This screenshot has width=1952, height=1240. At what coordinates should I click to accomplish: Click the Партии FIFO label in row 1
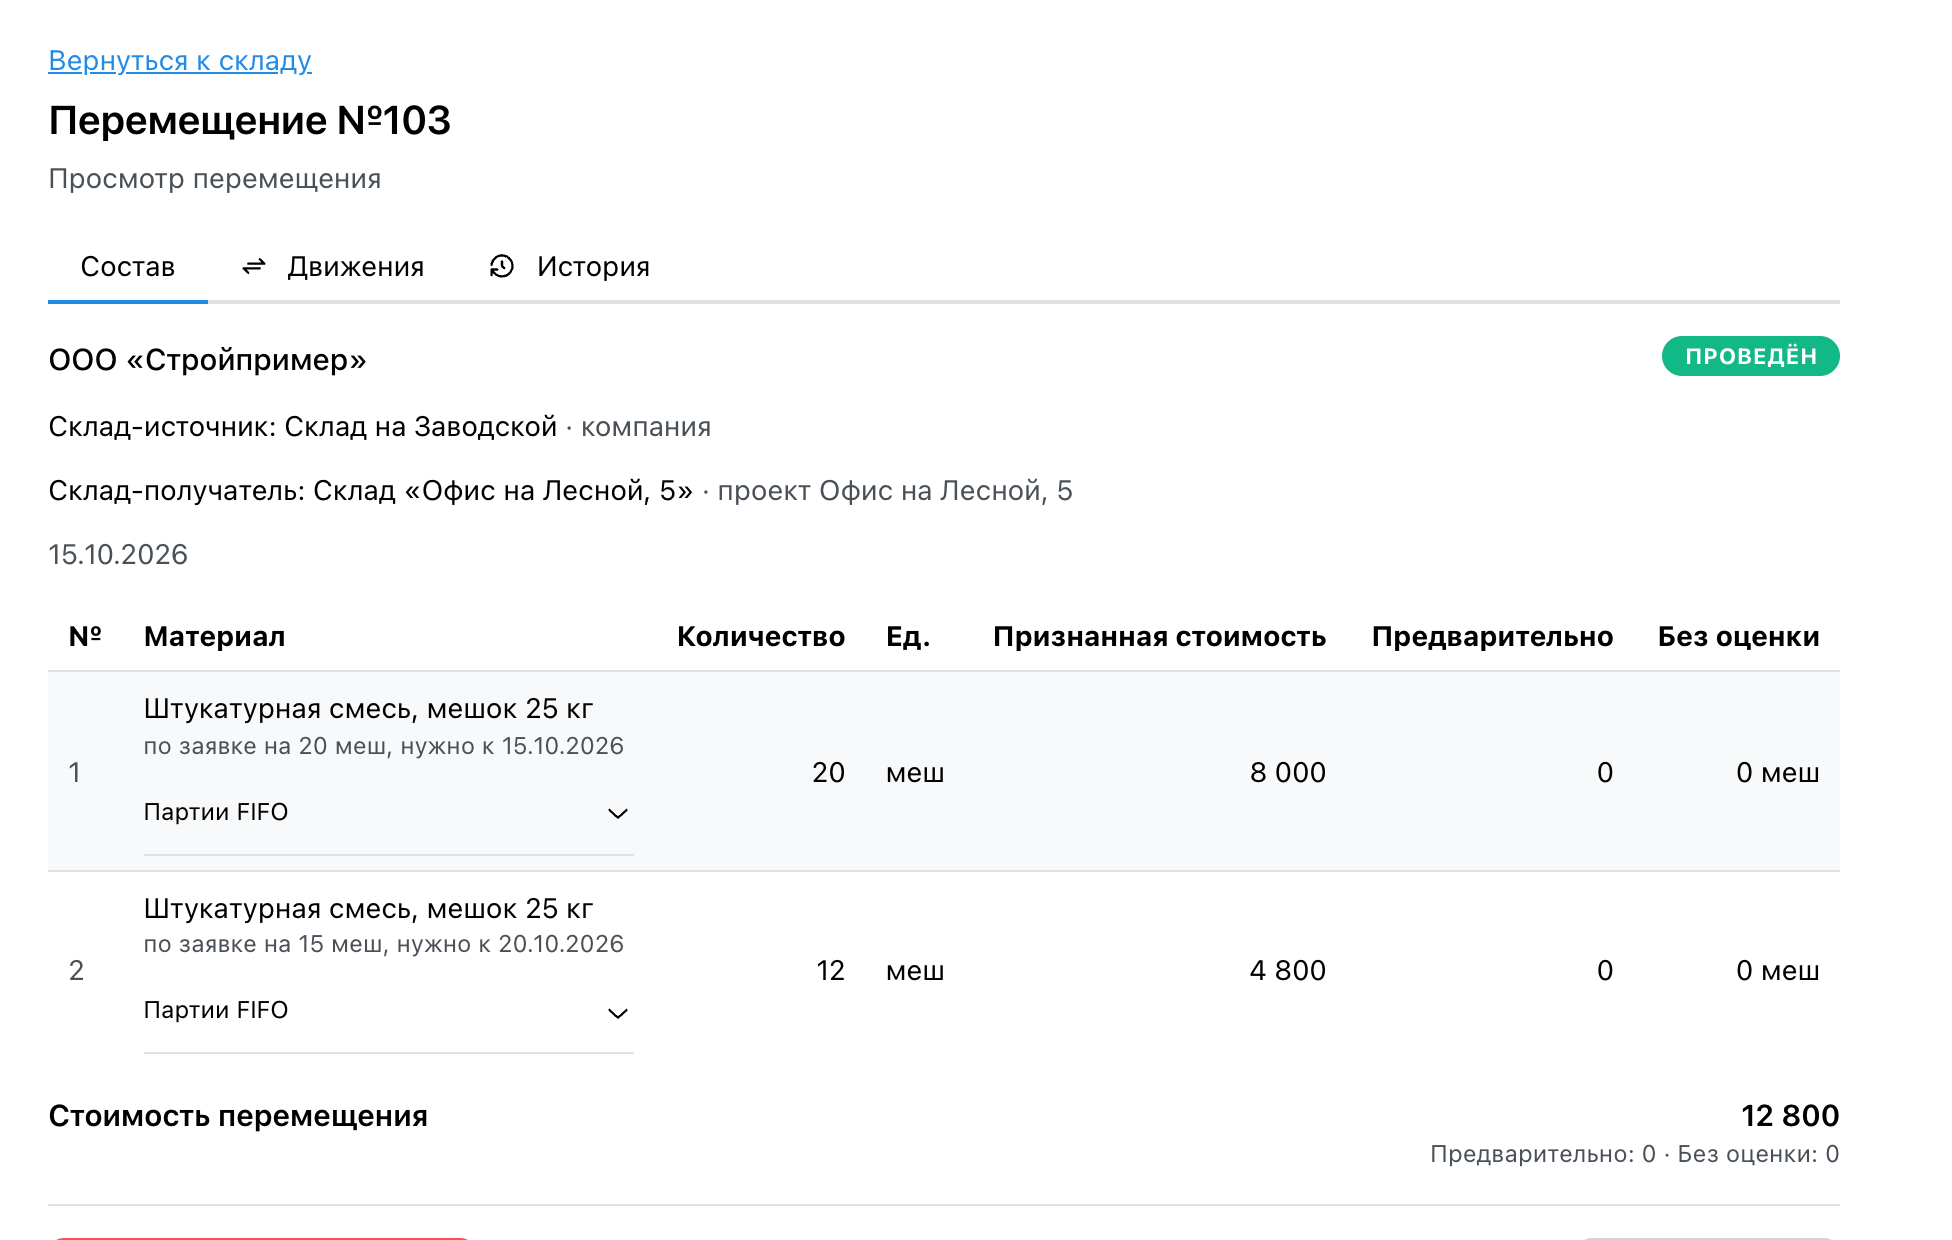click(x=216, y=812)
